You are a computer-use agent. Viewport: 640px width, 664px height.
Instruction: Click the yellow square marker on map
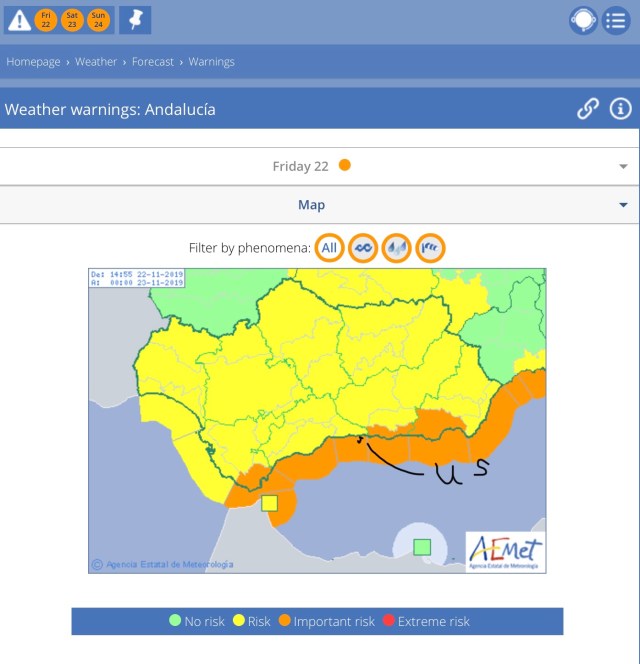269,503
